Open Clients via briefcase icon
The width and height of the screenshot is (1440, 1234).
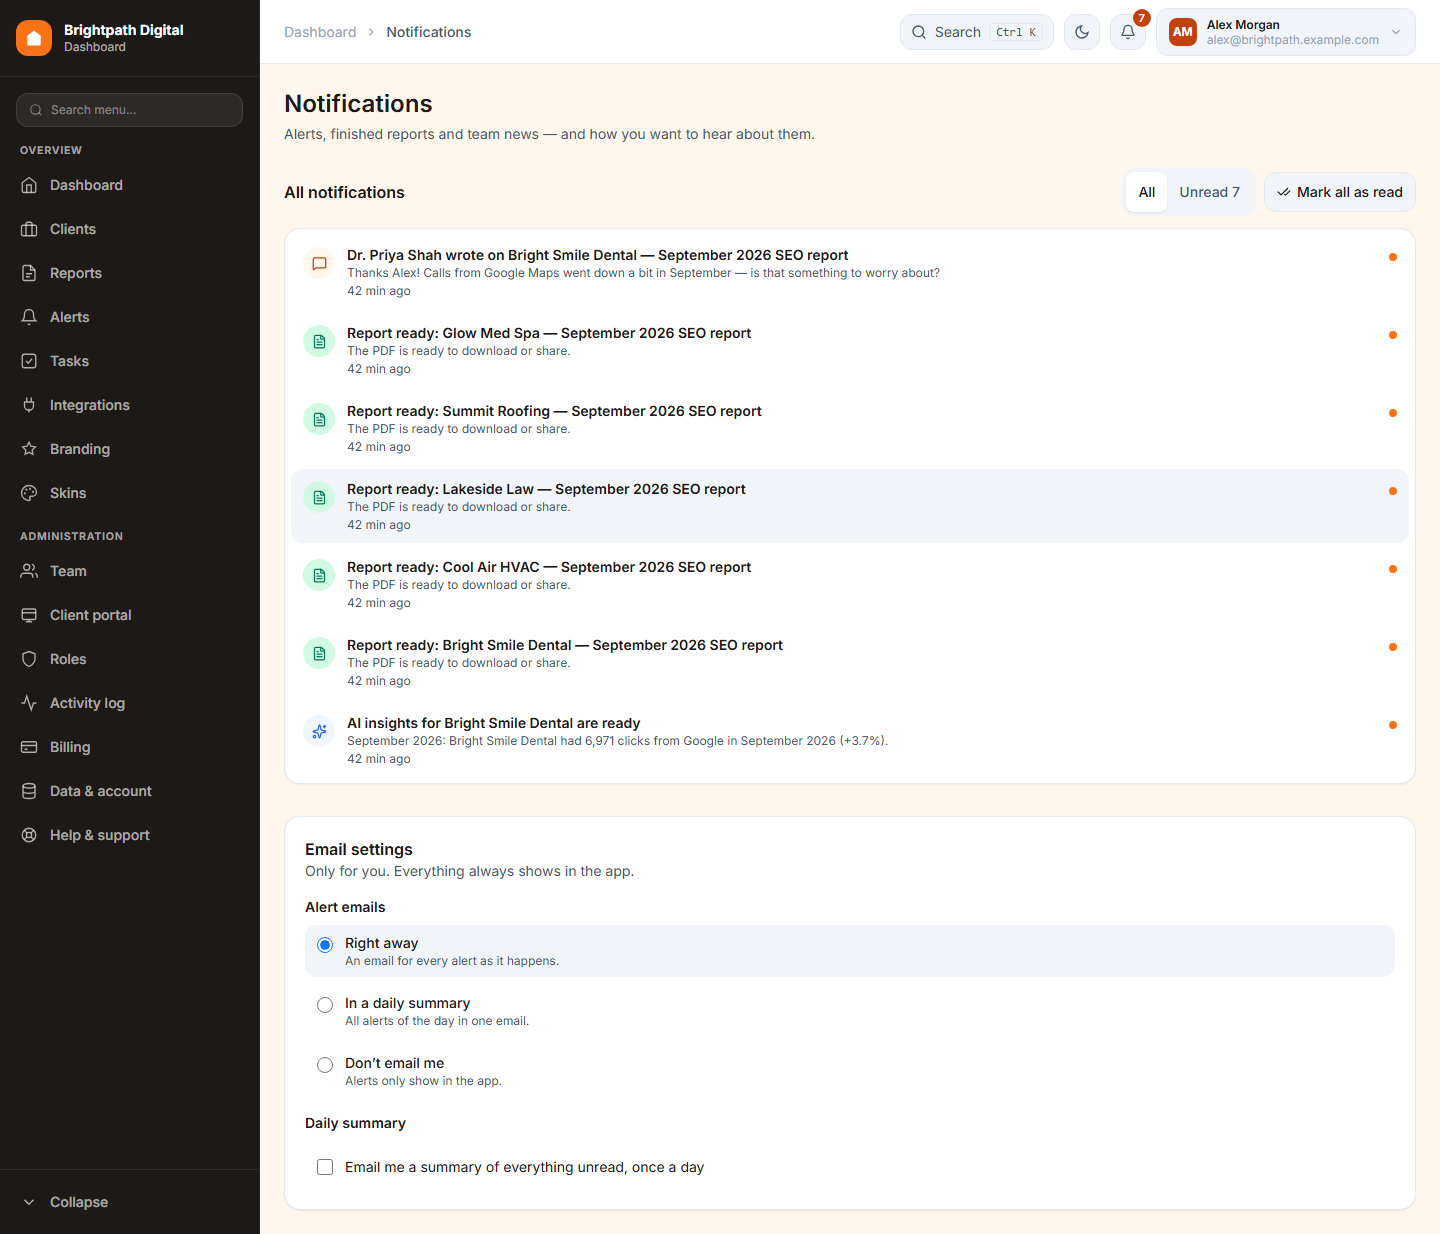[x=29, y=229]
